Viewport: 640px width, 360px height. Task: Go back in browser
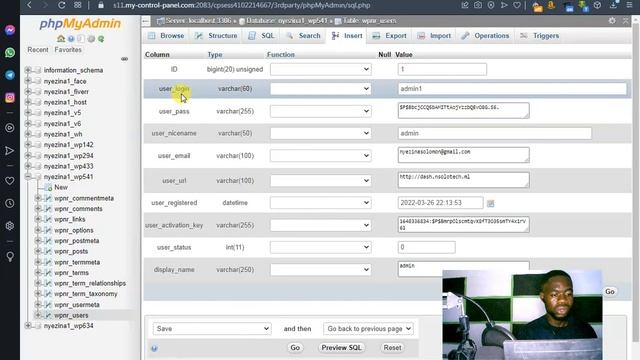click(29, 5)
